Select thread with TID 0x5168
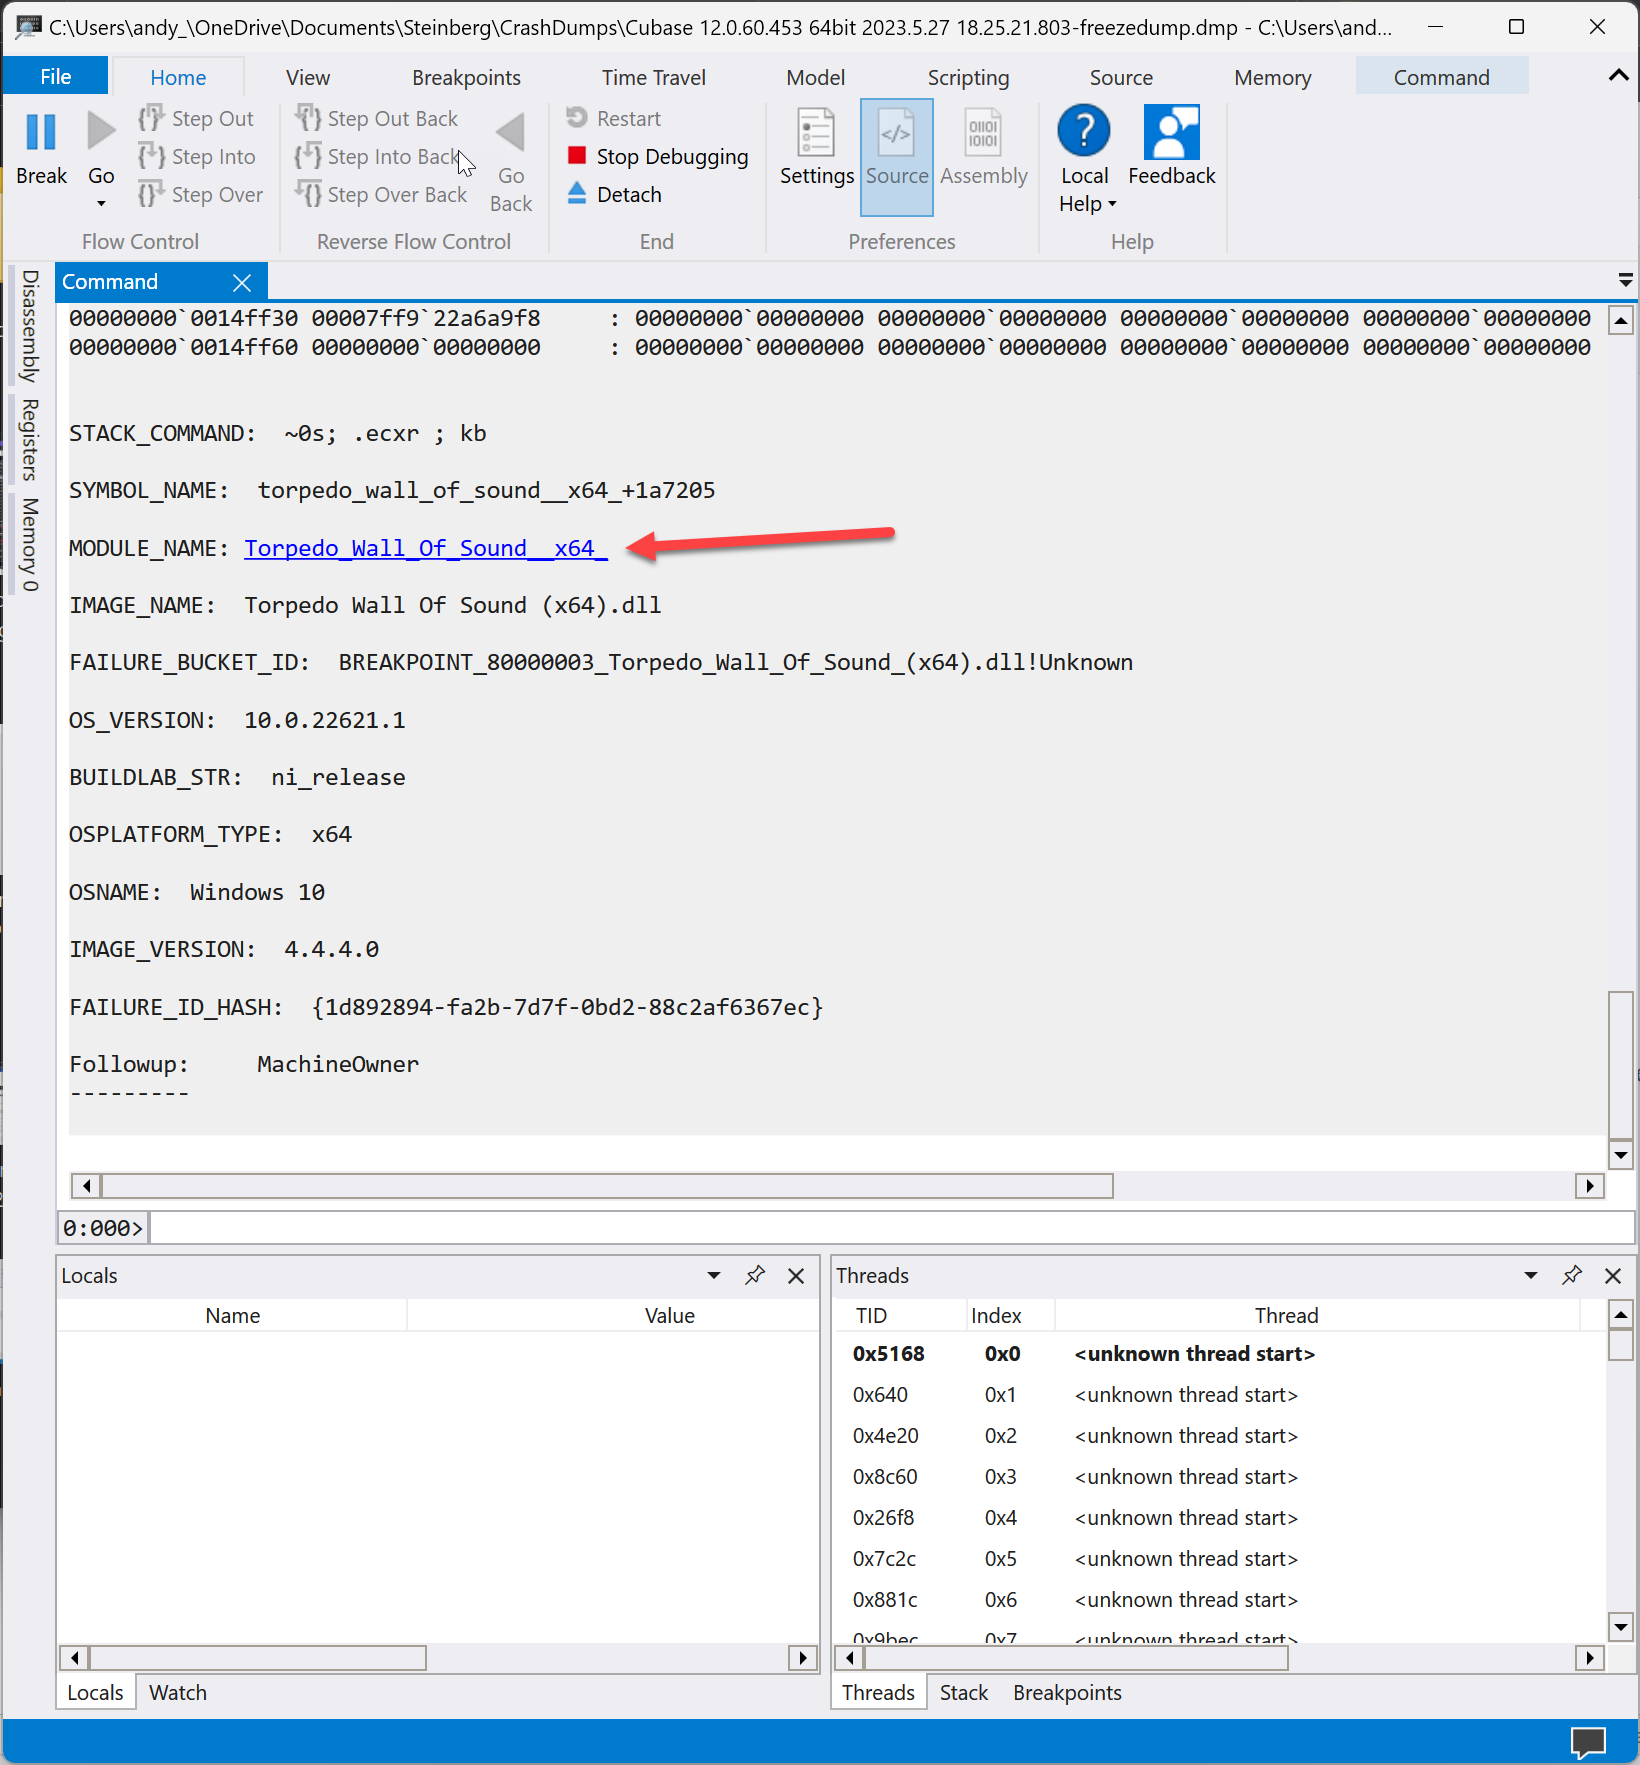The image size is (1640, 1765). (x=1219, y=1354)
